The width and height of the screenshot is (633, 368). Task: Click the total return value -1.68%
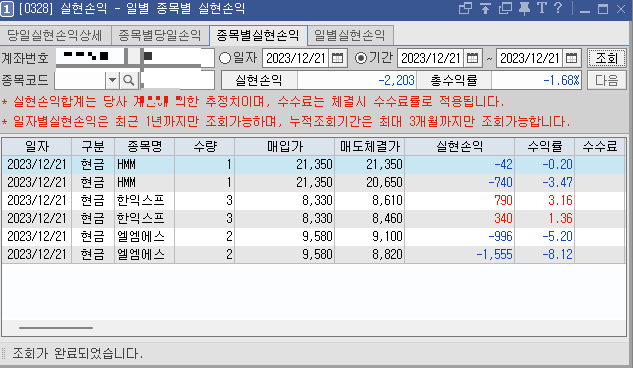[537, 80]
